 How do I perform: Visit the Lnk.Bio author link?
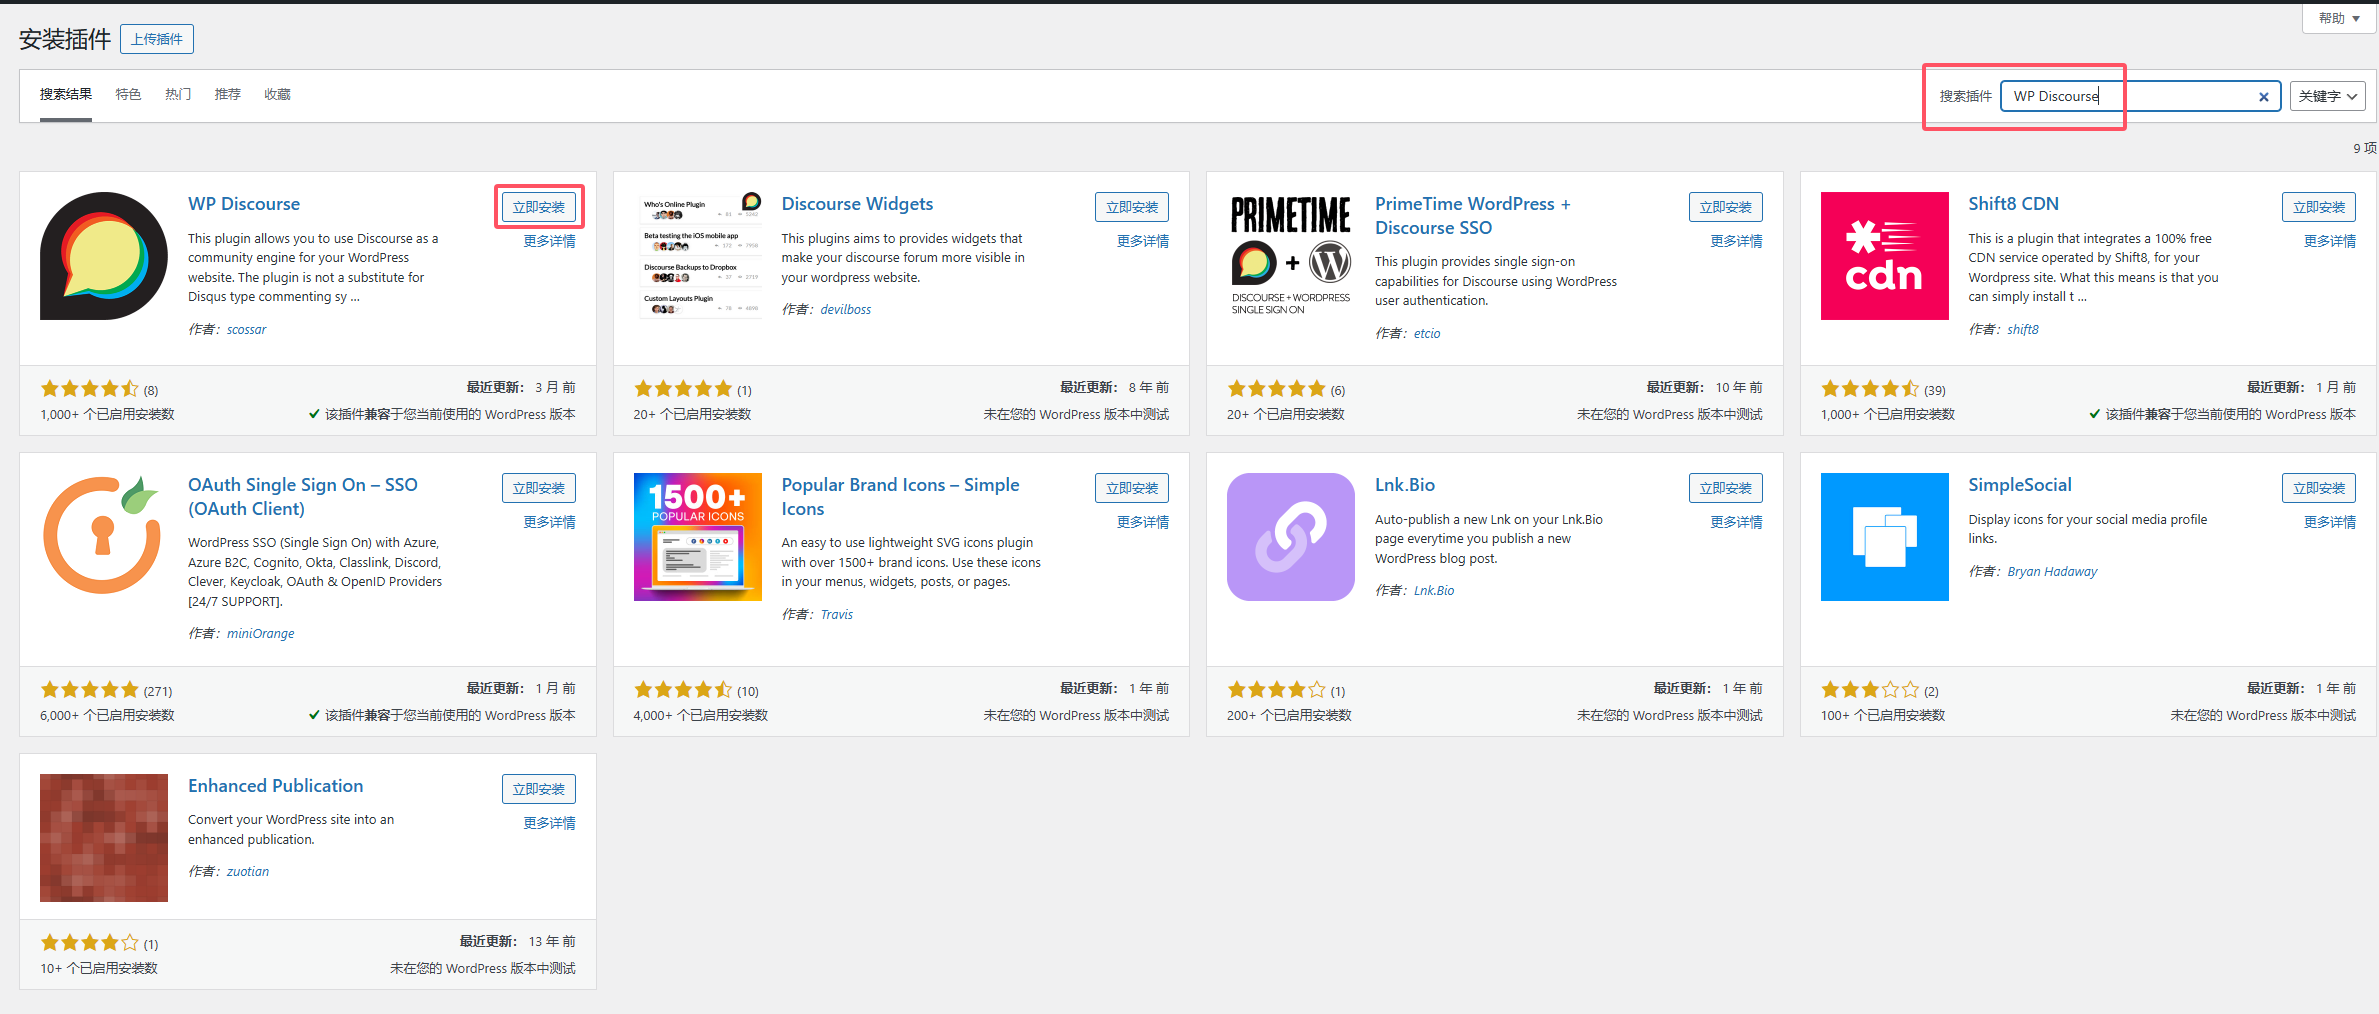[x=1434, y=591]
